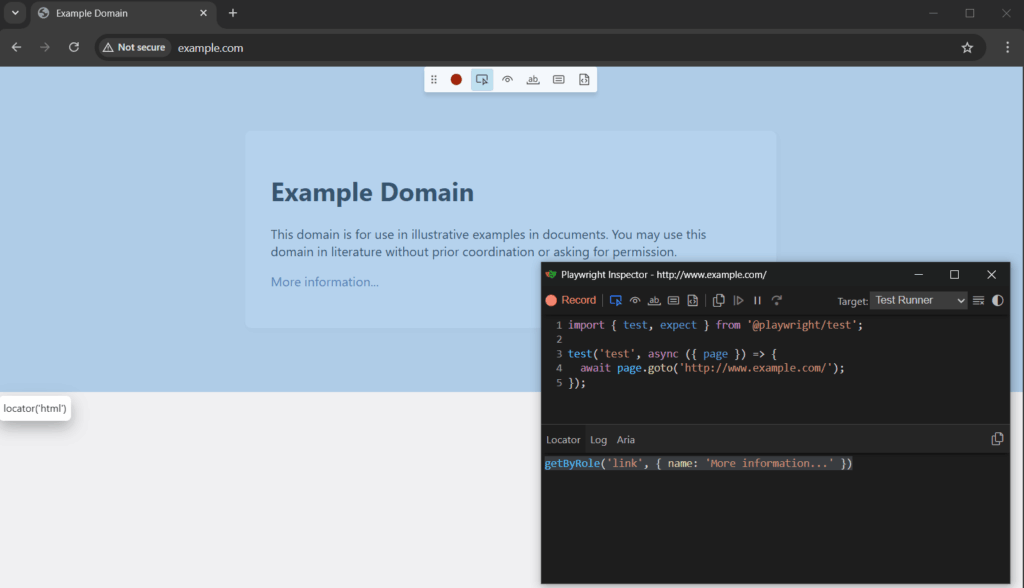Select Assert text icon in the page overlay toolbar
The image size is (1024, 588).
[533, 80]
